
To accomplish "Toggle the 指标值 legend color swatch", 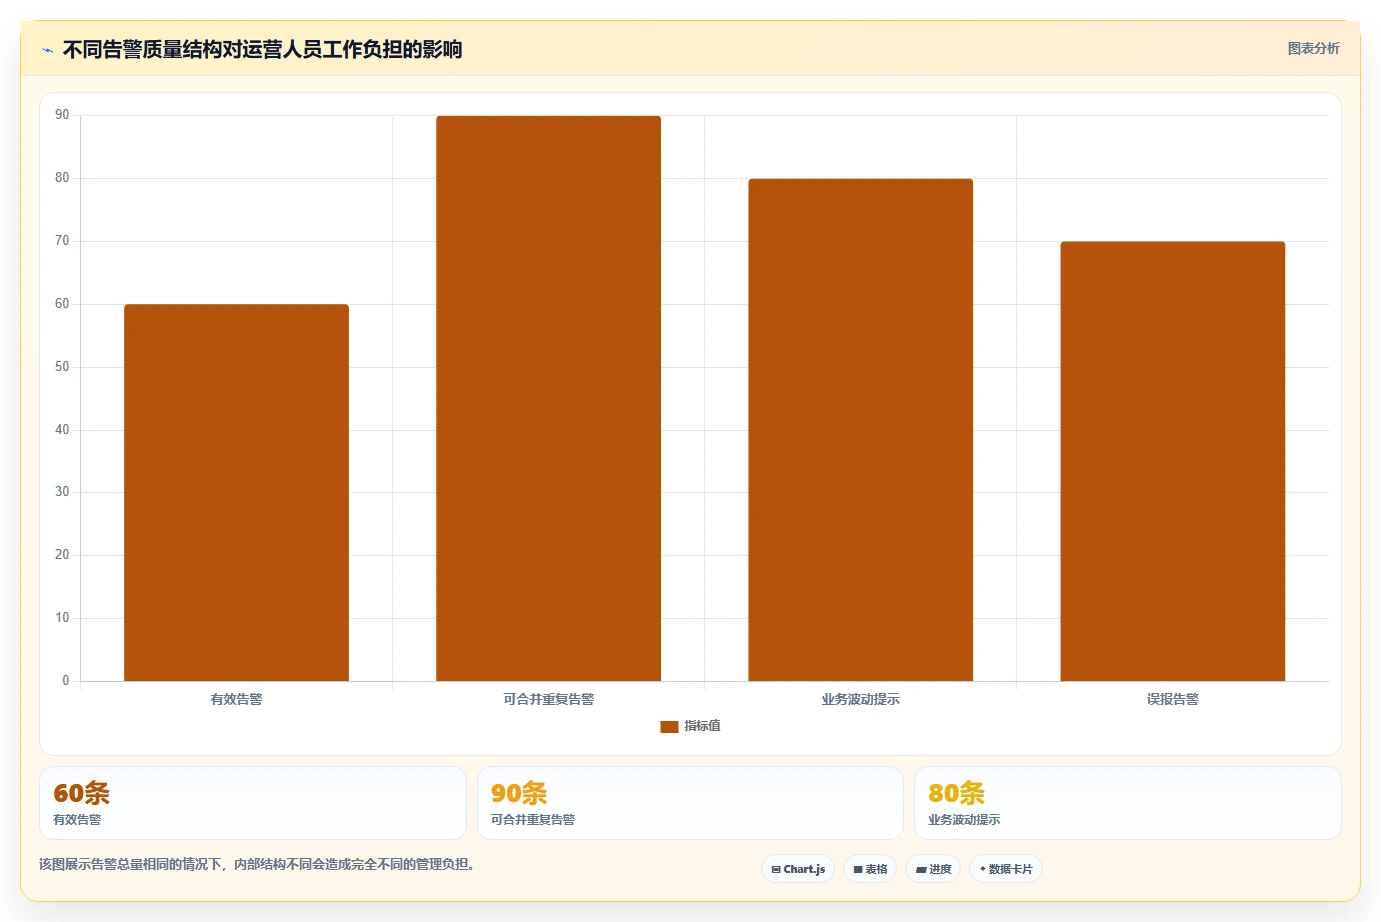I will (669, 726).
